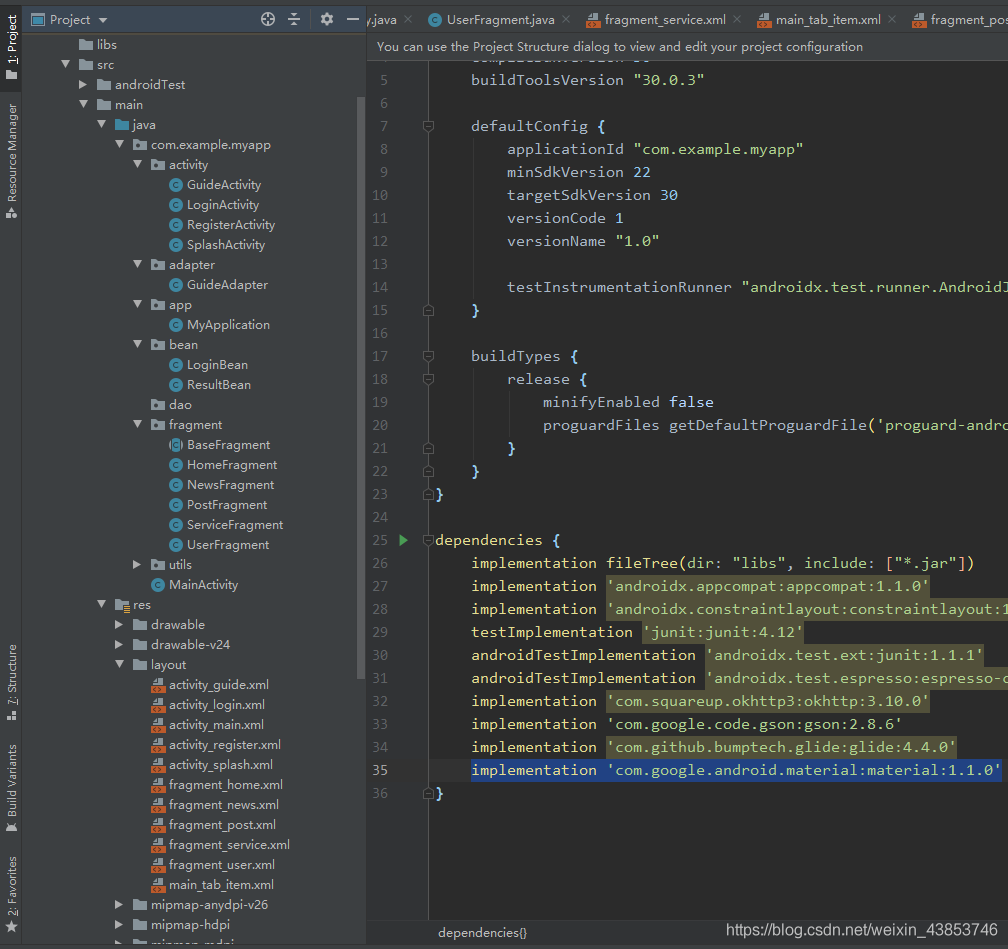Image resolution: width=1008 pixels, height=949 pixels.
Task: Expand the androidTest folder
Action: coord(83,84)
